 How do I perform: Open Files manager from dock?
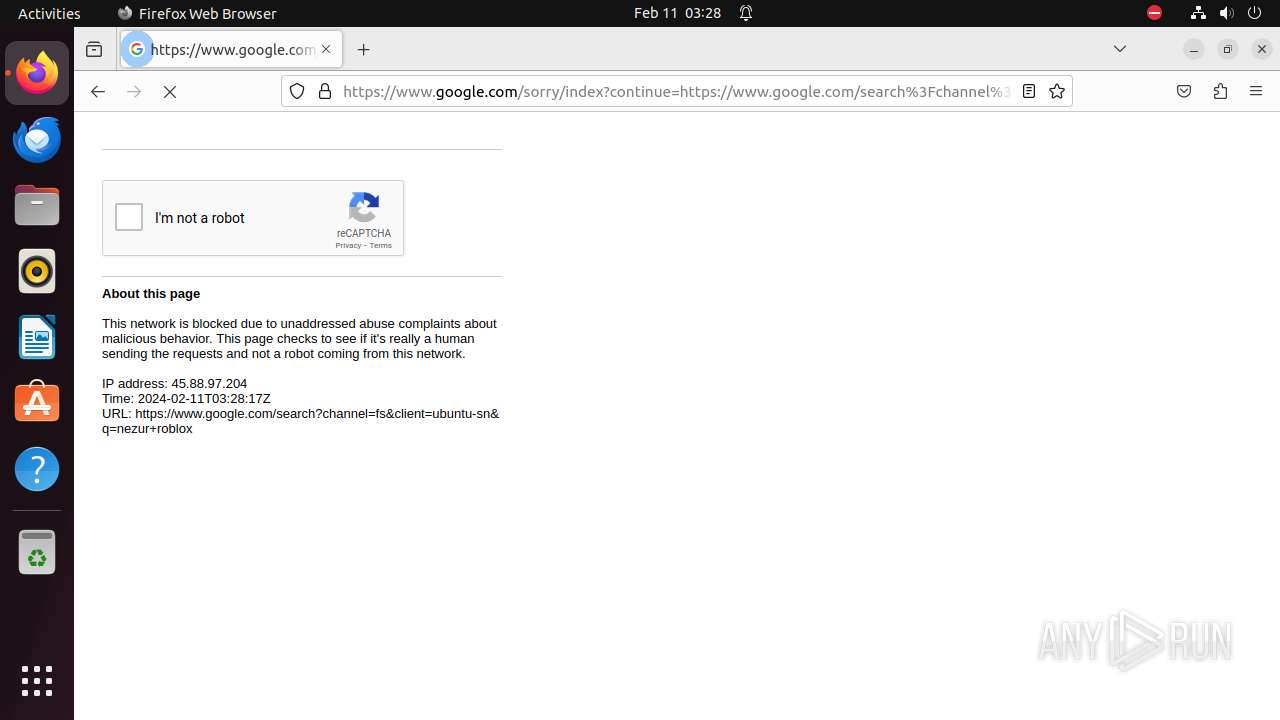tap(37, 205)
